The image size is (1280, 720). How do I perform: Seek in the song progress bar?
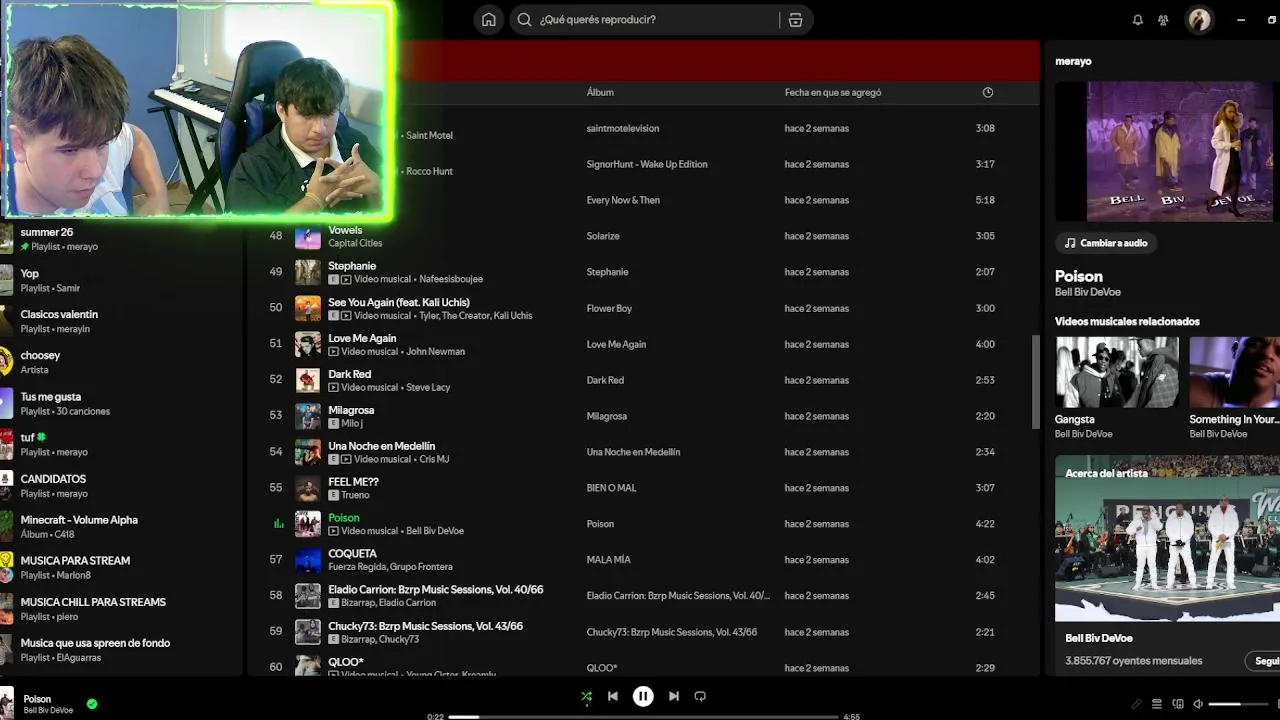[x=643, y=716]
